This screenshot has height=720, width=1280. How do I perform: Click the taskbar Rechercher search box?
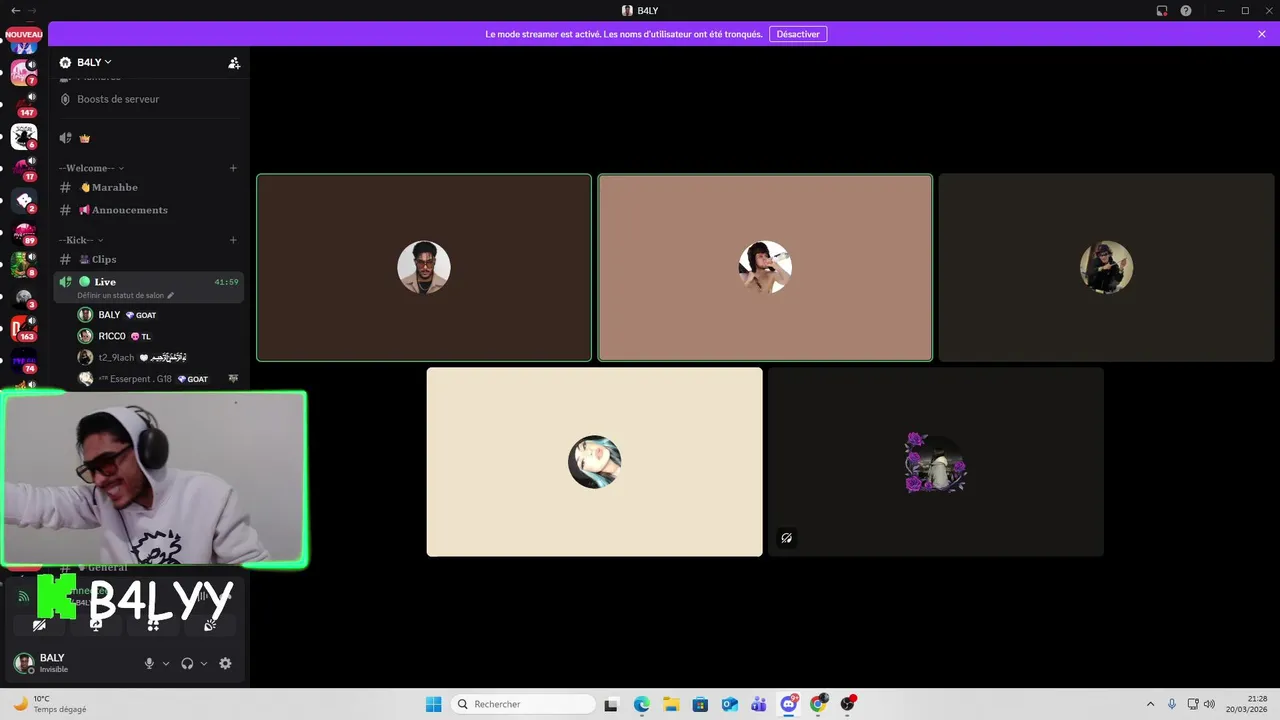[522, 704]
